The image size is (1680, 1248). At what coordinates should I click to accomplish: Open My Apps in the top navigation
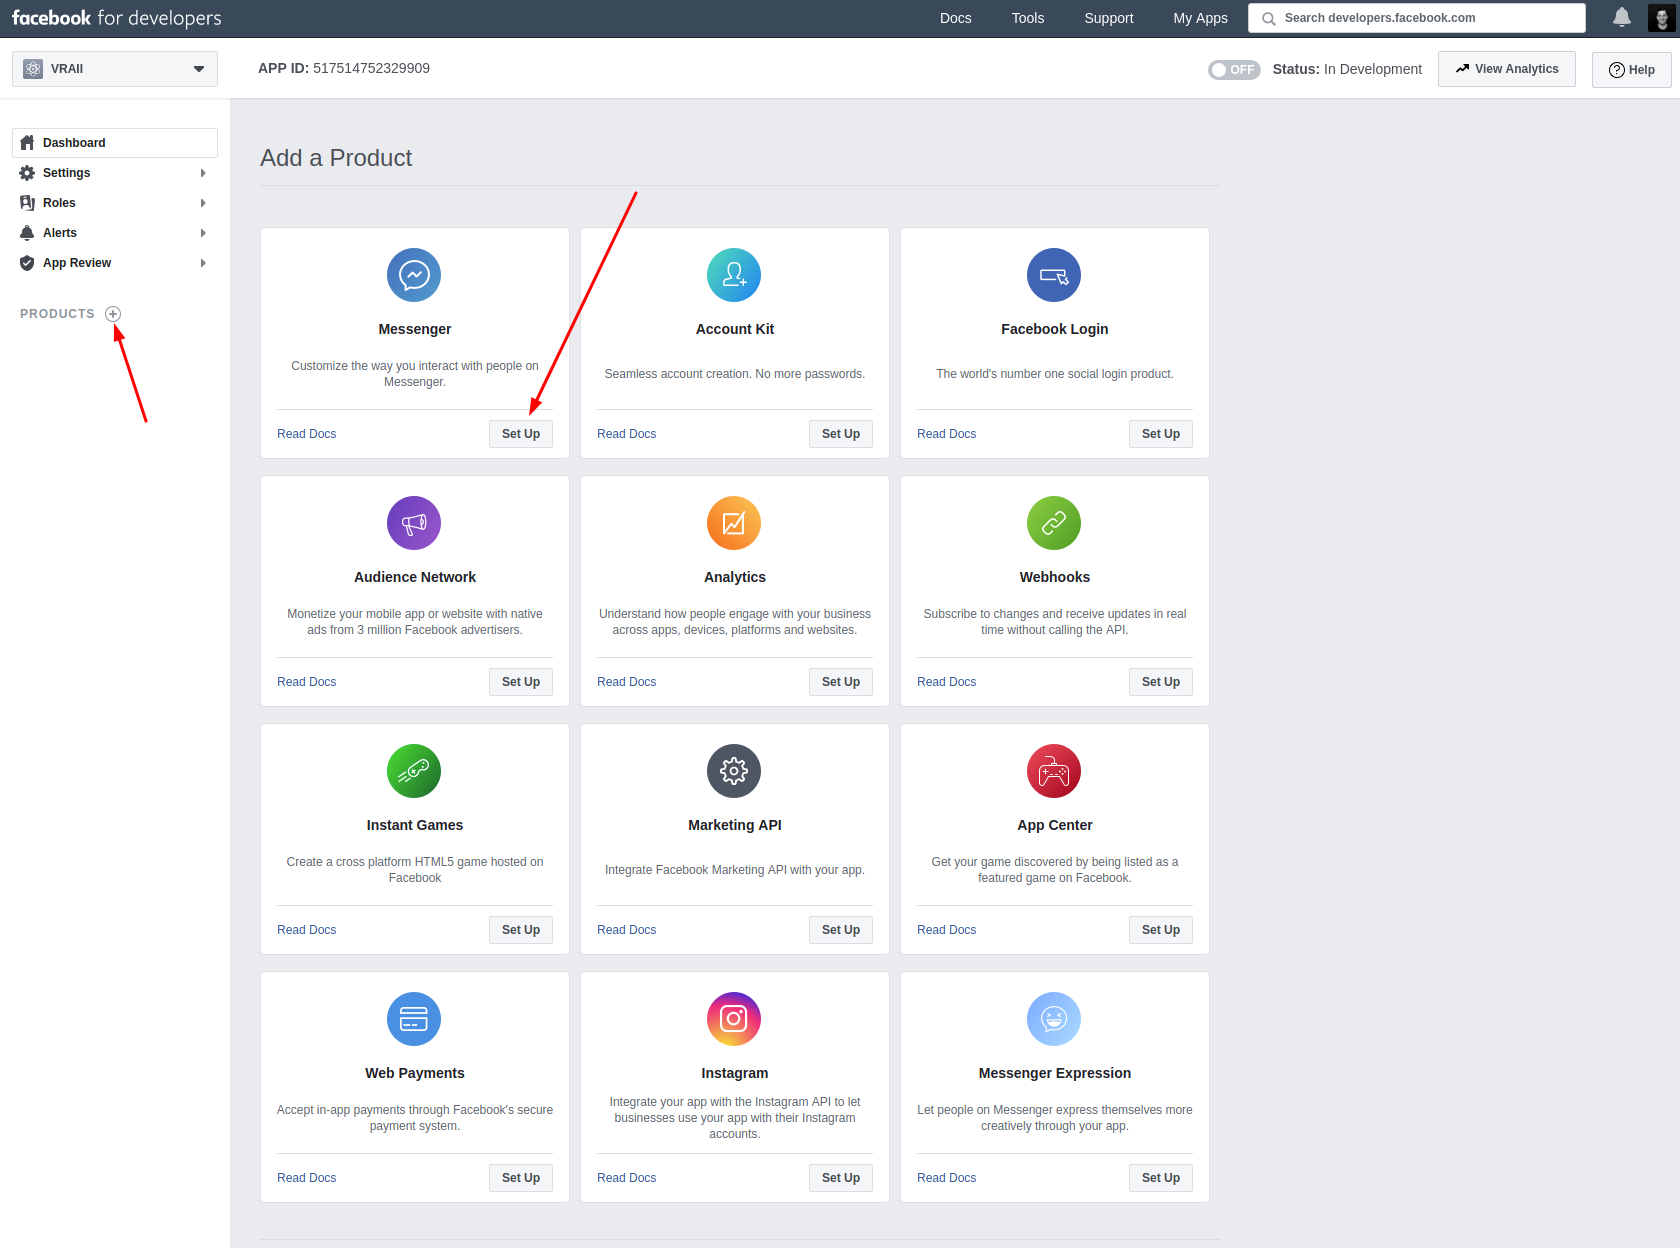pos(1200,18)
